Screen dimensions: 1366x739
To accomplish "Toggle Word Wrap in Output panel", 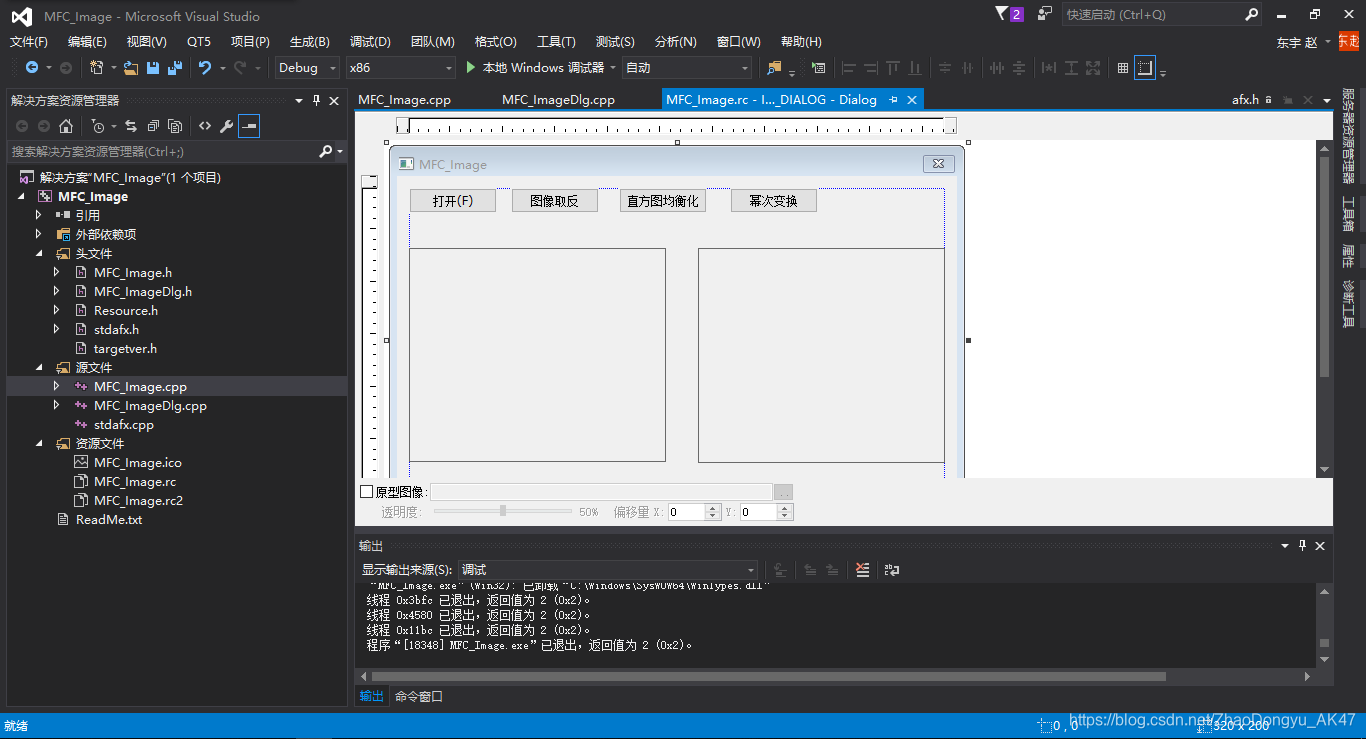I will coord(892,570).
